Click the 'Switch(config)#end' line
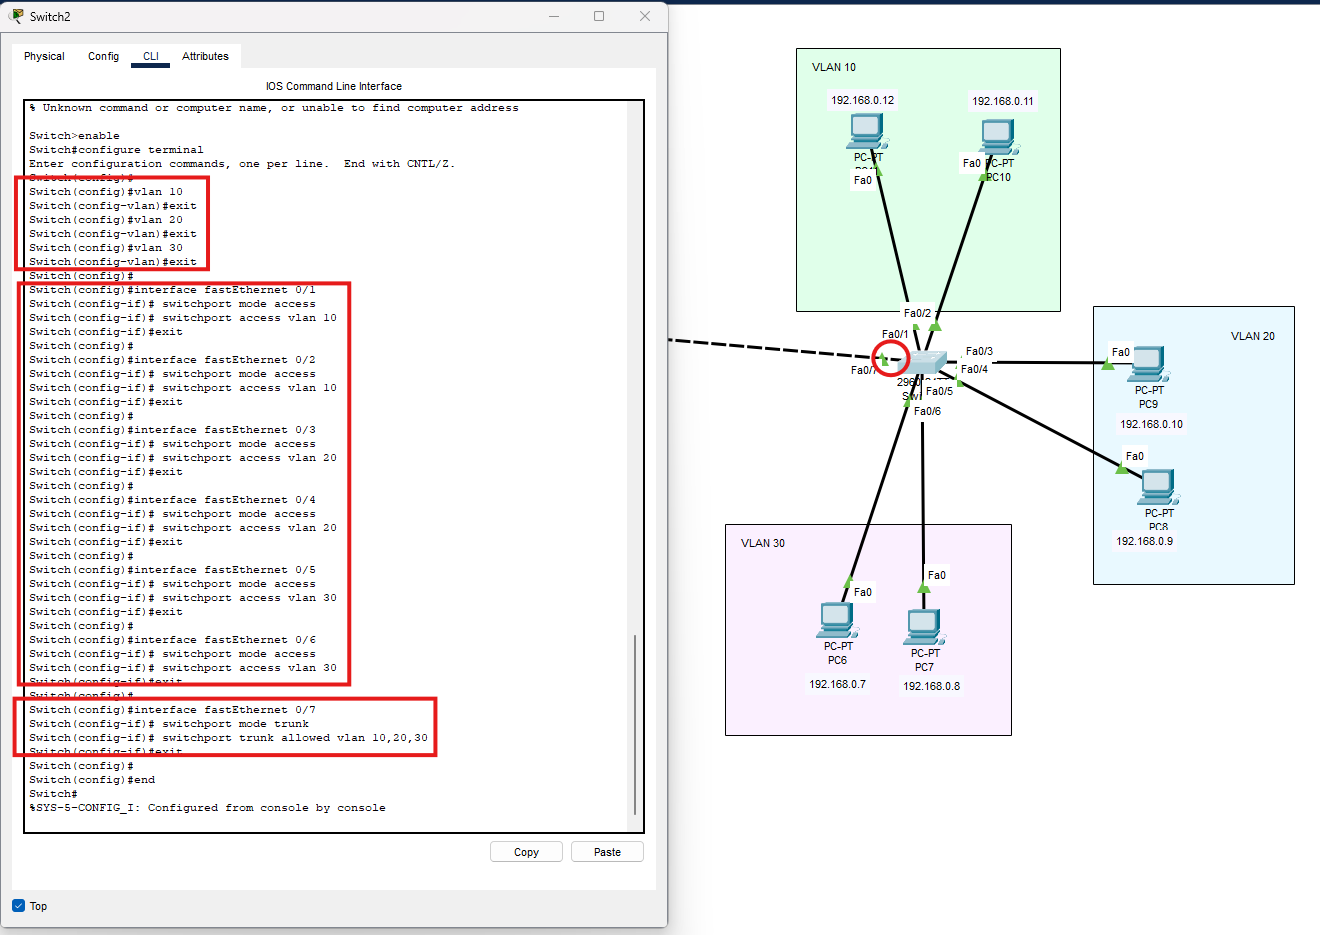 92,780
